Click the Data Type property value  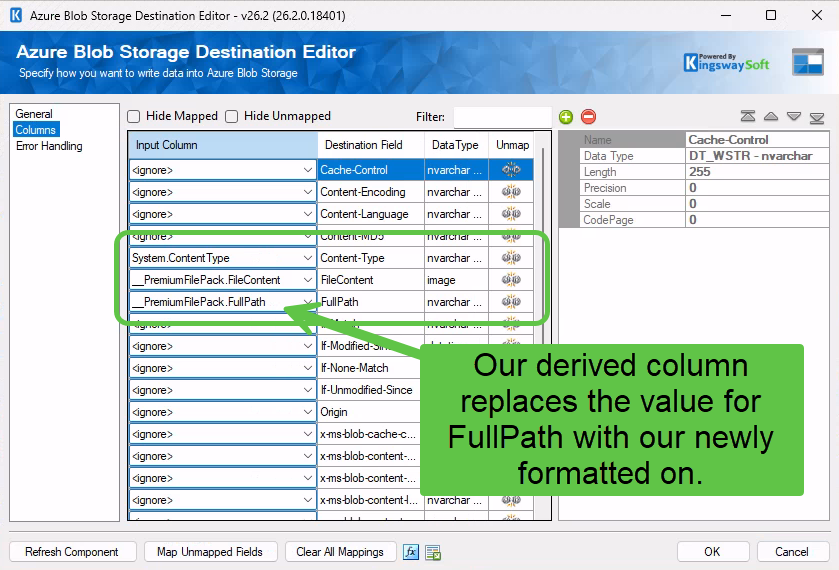757,156
